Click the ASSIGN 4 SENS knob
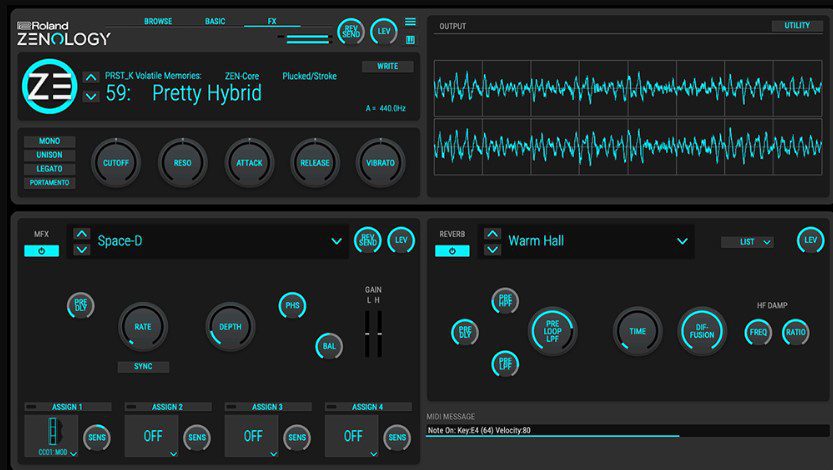 pyautogui.click(x=397, y=438)
